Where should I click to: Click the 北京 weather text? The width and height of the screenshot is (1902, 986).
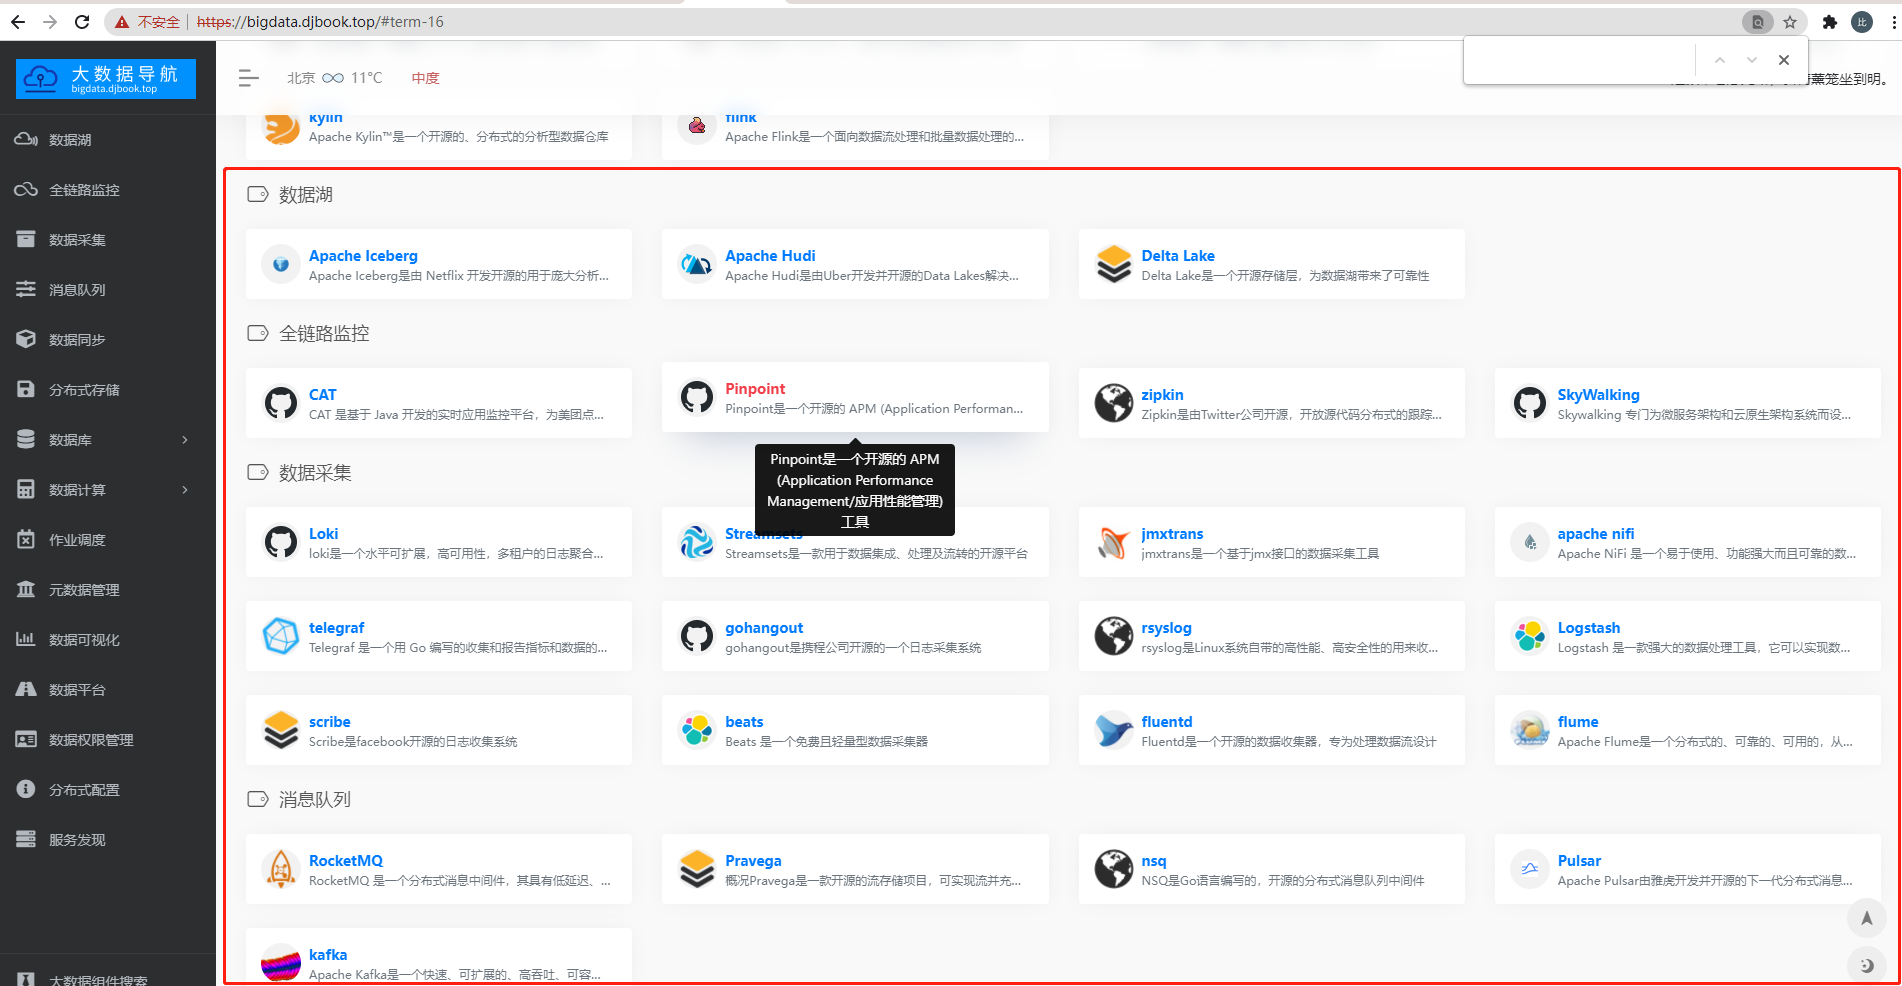coord(301,78)
